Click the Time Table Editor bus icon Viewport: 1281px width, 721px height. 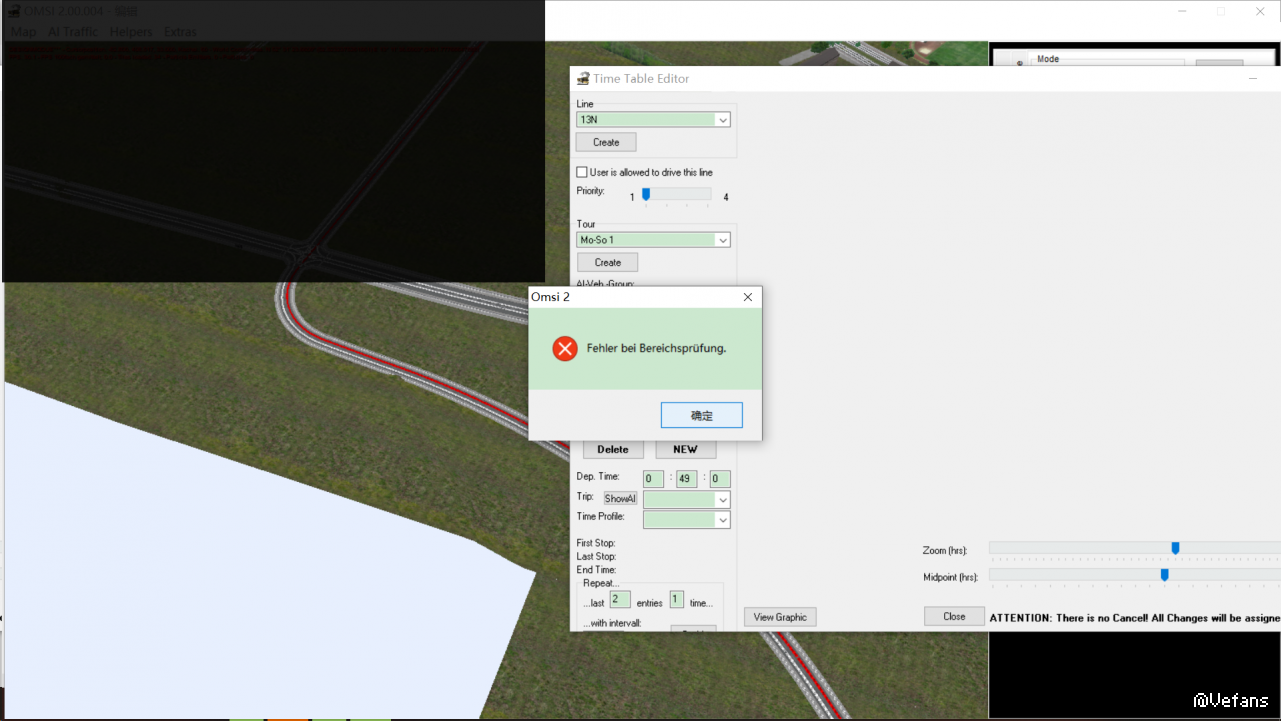tap(582, 79)
